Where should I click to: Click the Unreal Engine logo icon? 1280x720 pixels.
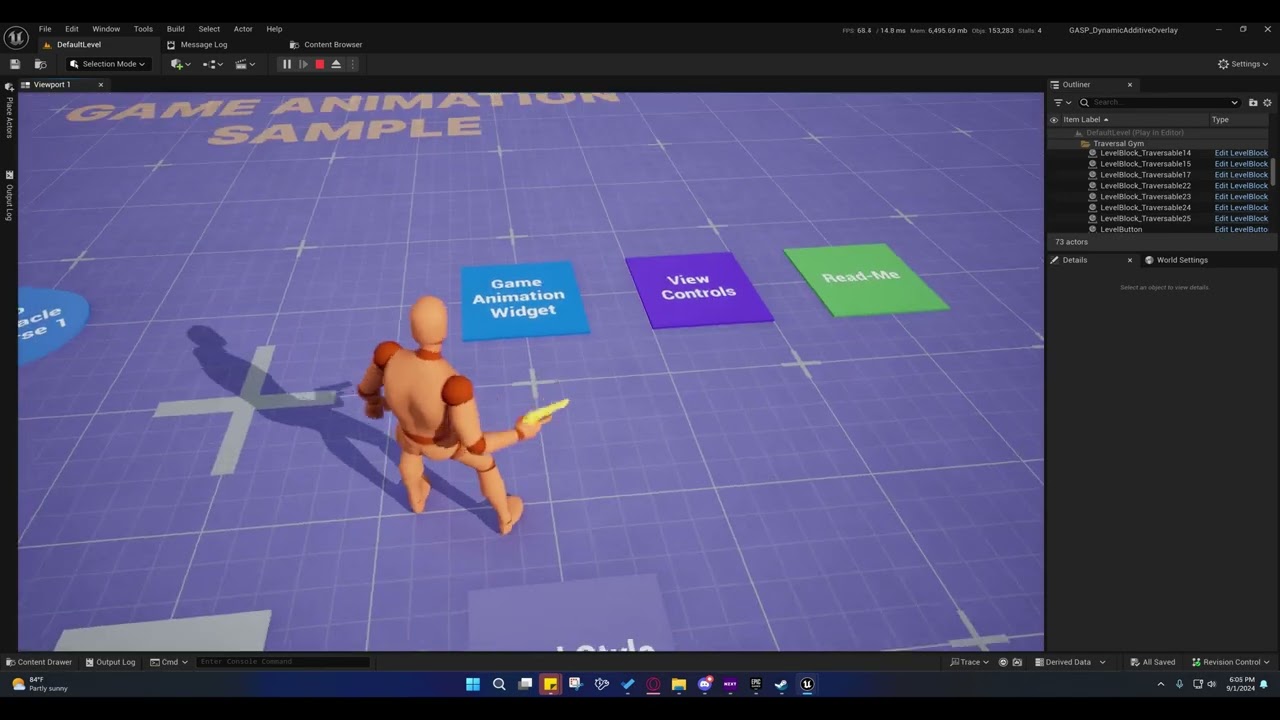[16, 38]
